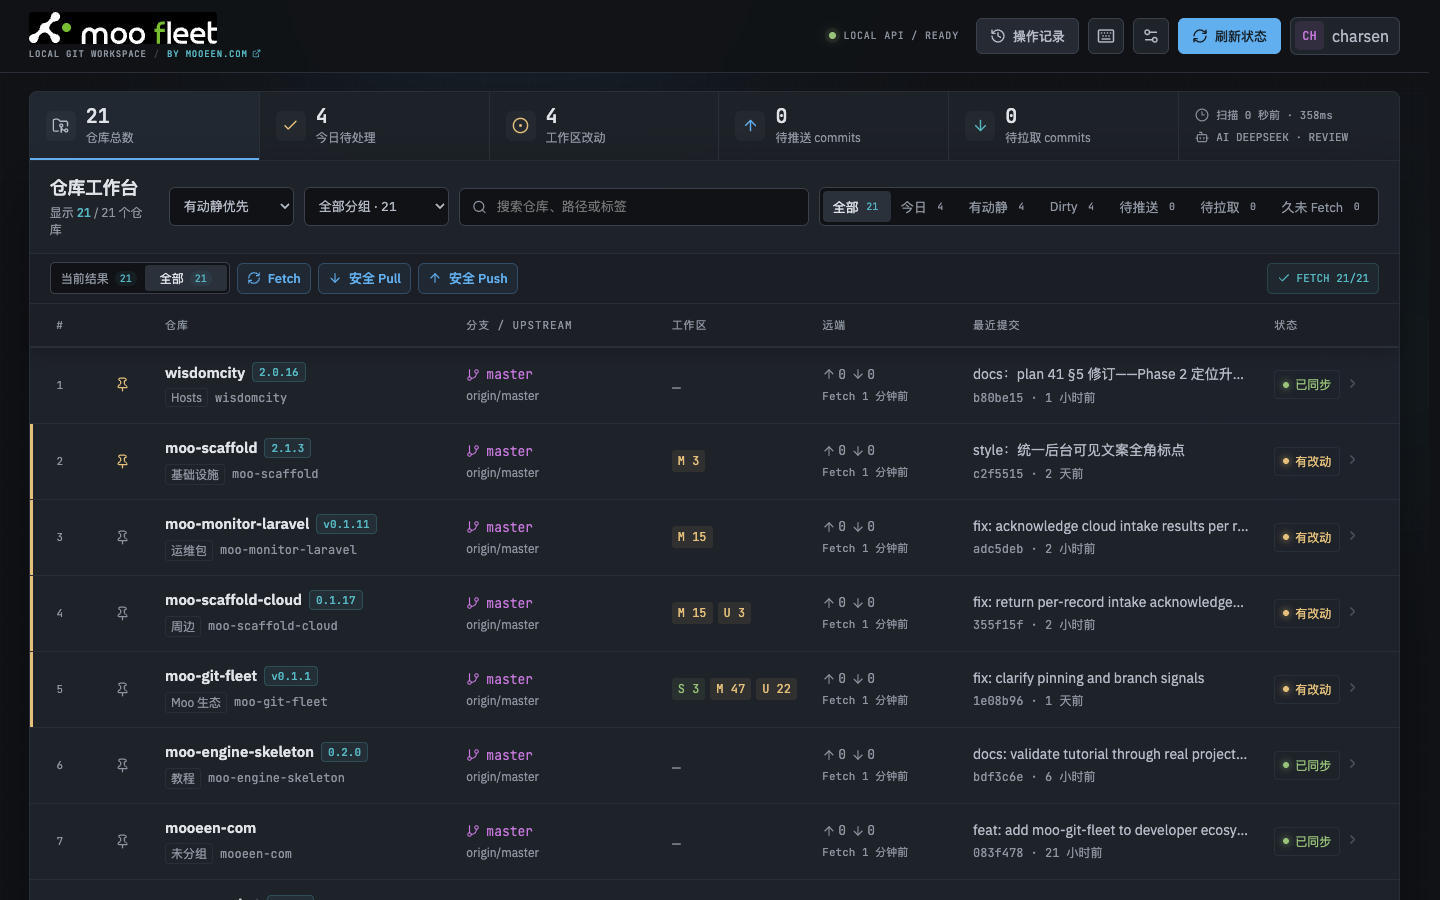
Task: Click the 扫描 clock icon
Action: [x=1202, y=115]
